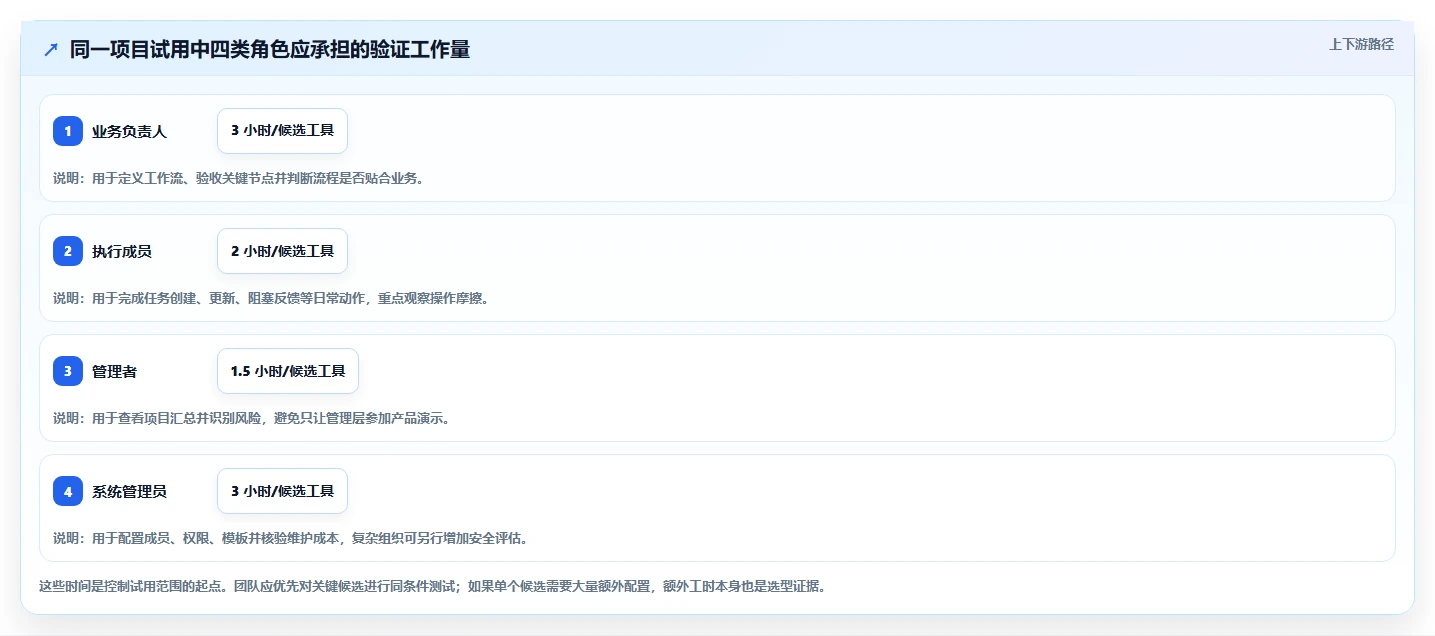Click the 2 小时/候选工具 chip for 执行成员
The width and height of the screenshot is (1435, 636).
[282, 251]
